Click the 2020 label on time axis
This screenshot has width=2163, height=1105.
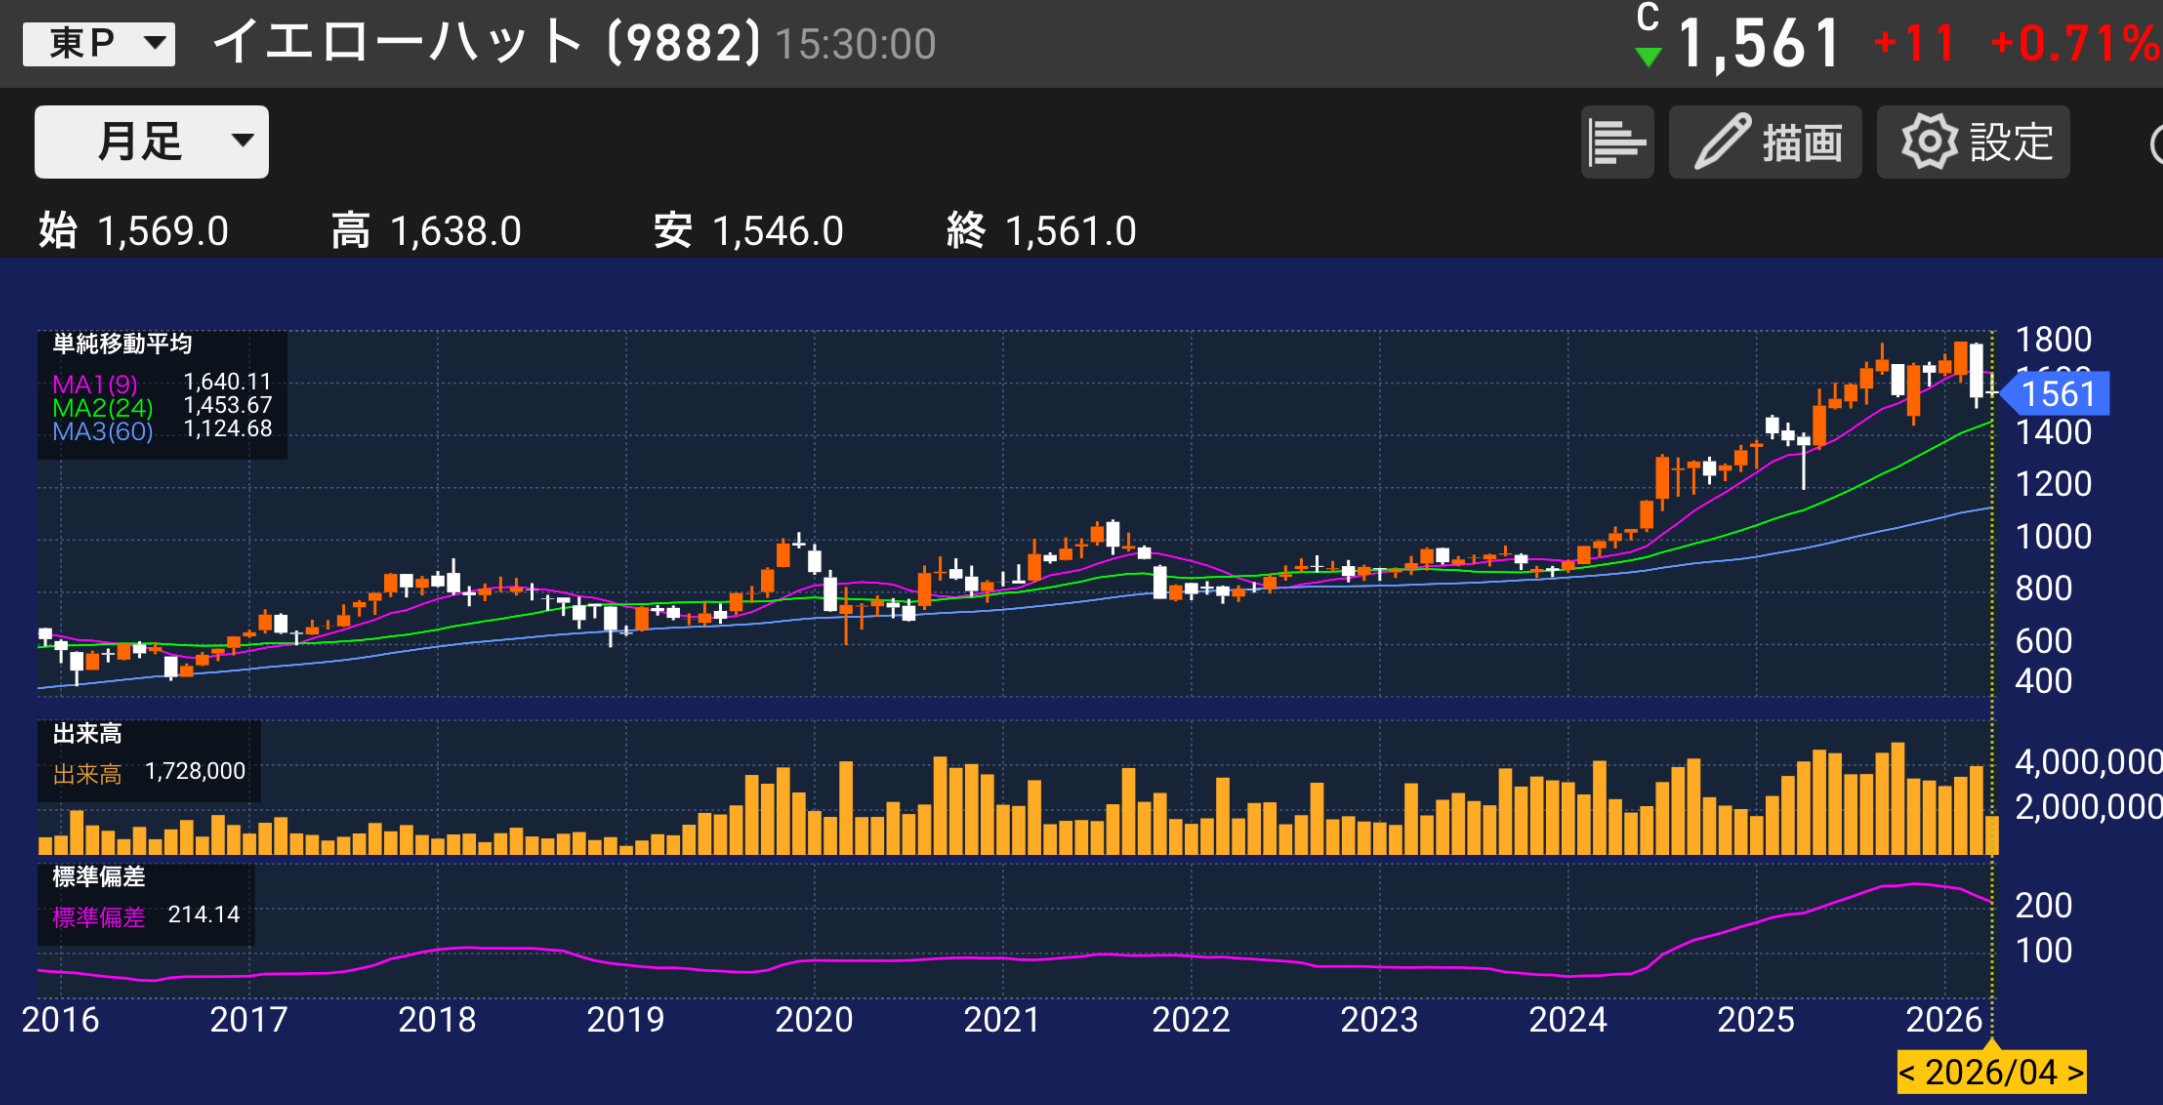point(813,1020)
